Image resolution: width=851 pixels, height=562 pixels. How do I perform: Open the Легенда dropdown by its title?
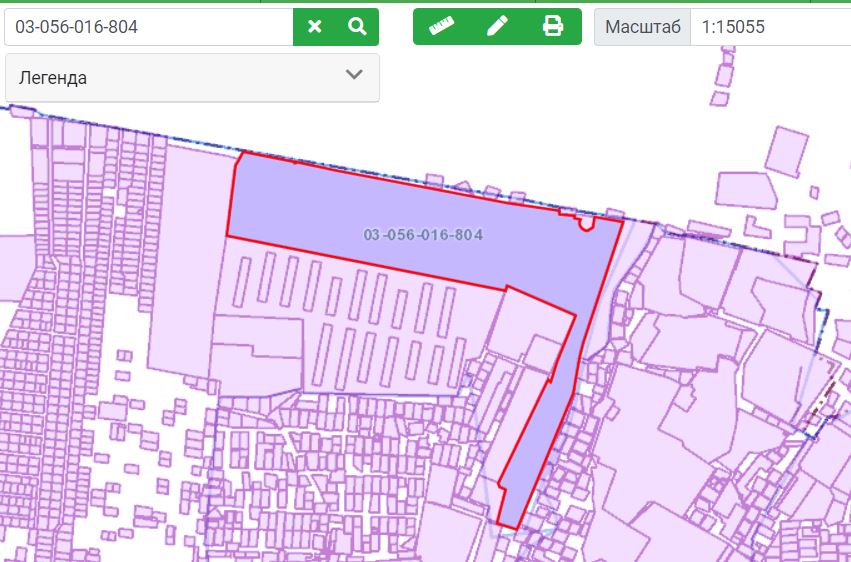(53, 78)
